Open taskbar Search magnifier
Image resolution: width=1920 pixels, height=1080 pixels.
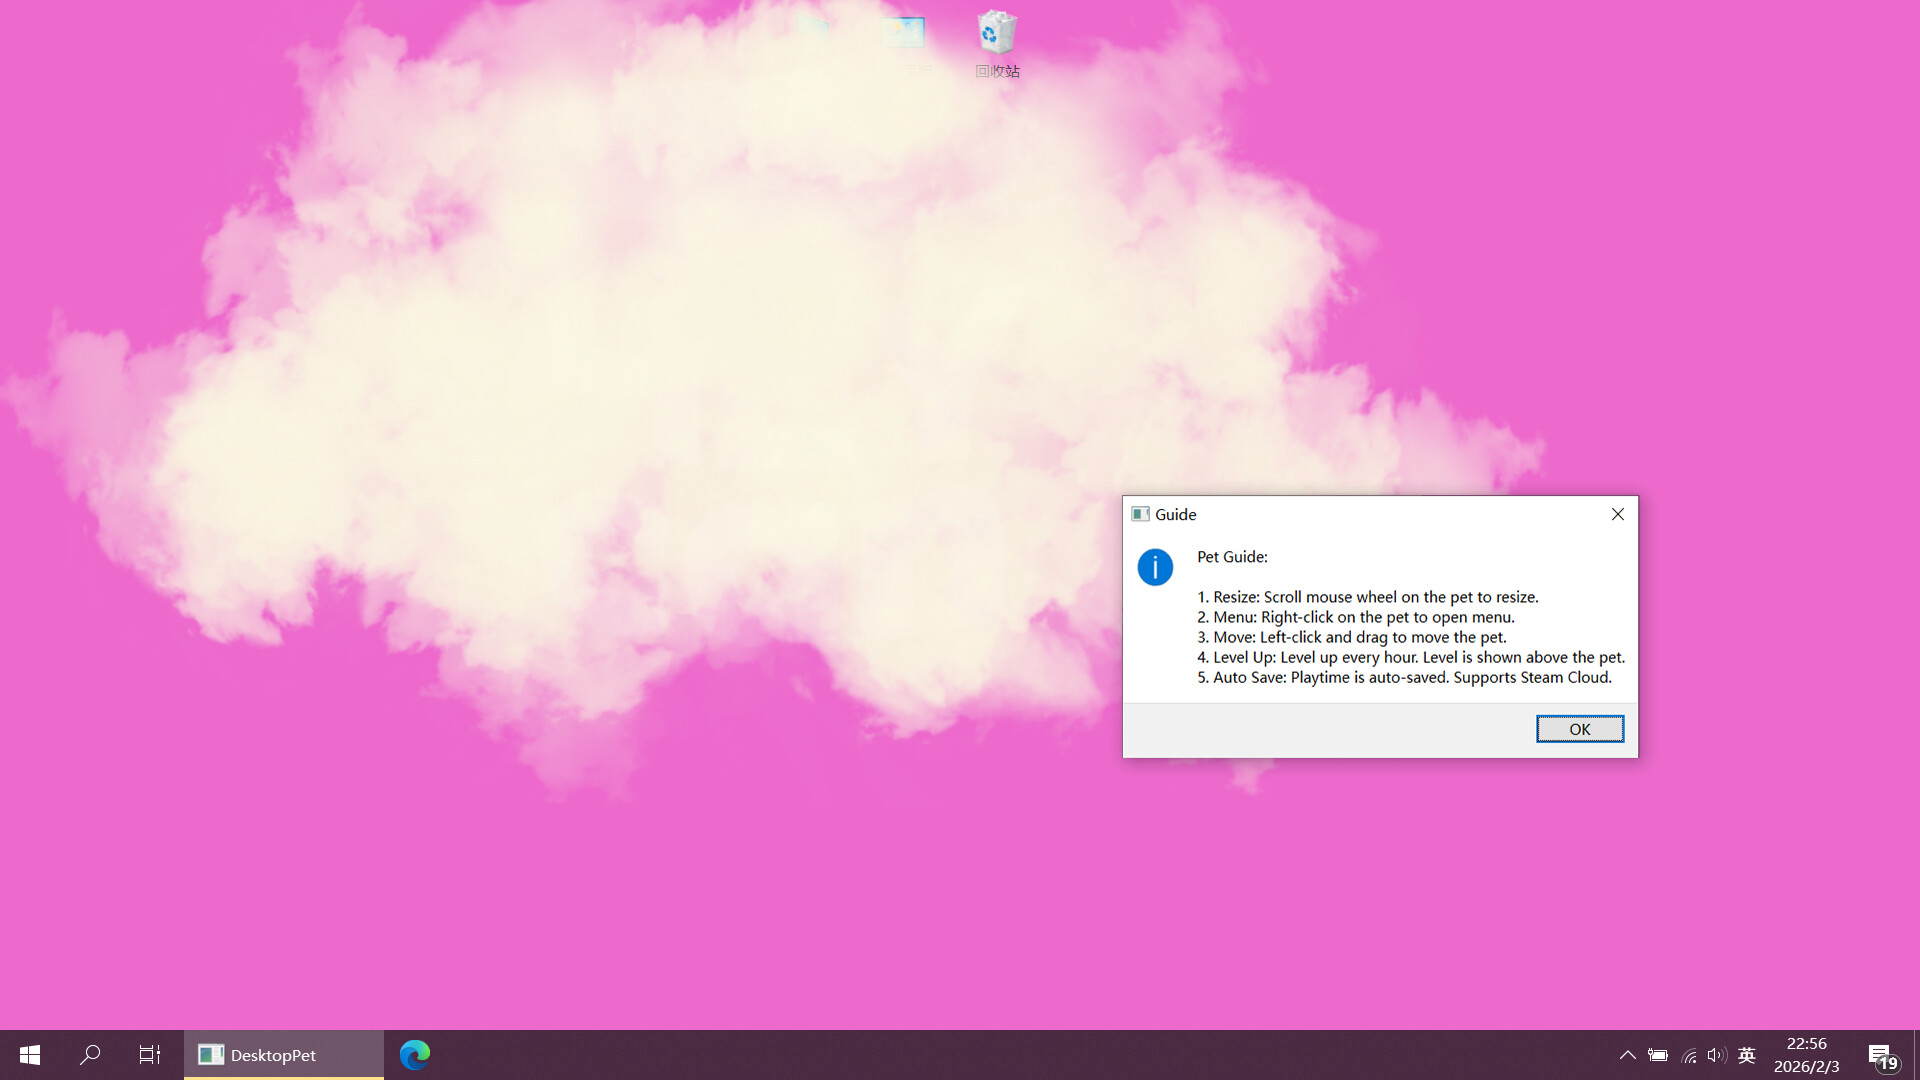[x=90, y=1055]
